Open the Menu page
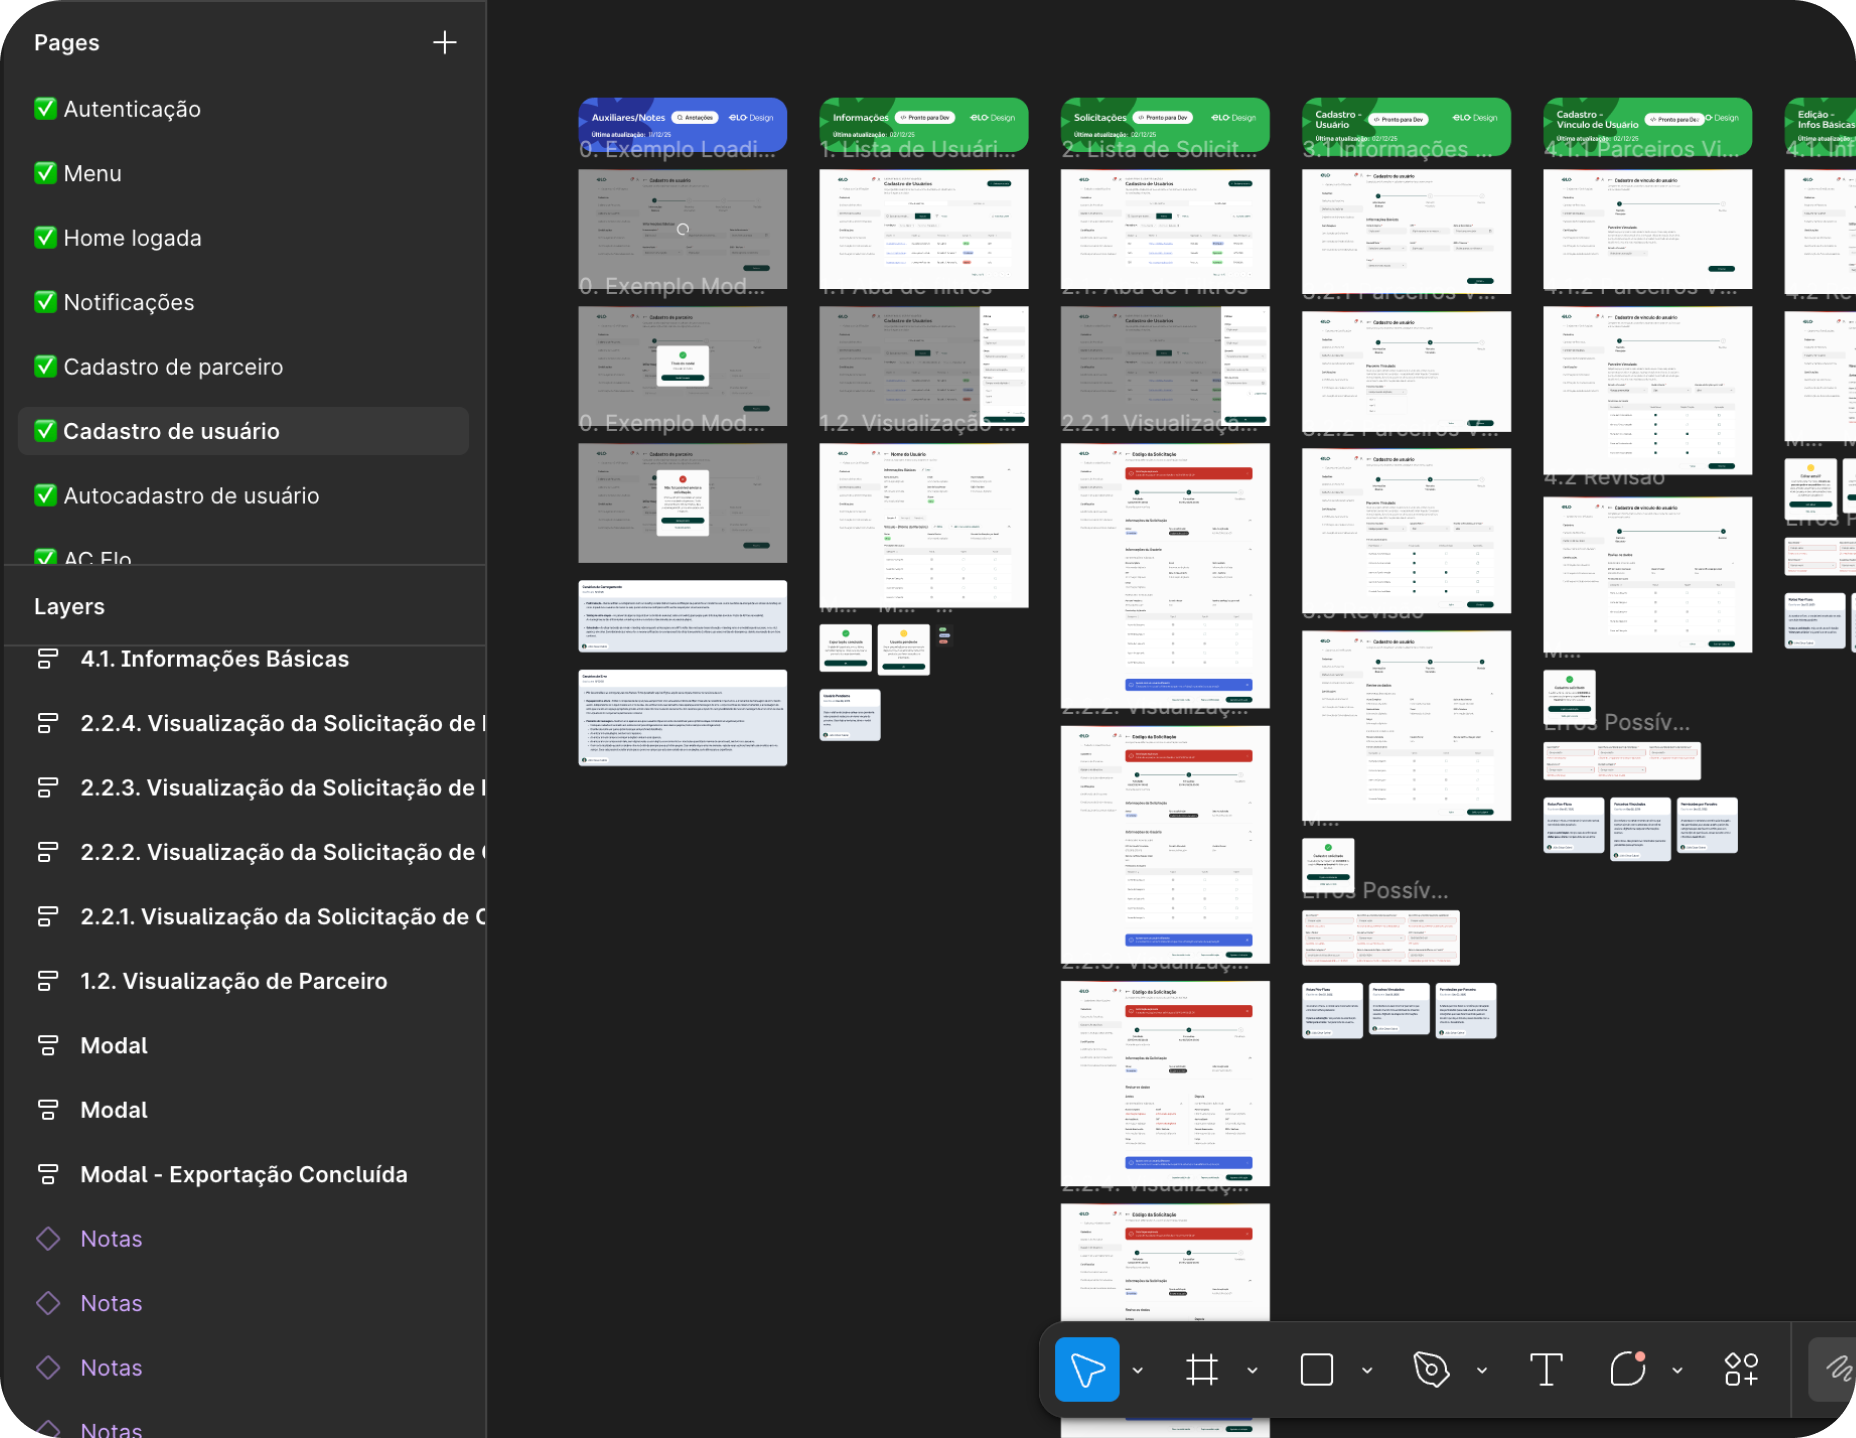Screen dimensions: 1856x1438 (243, 173)
